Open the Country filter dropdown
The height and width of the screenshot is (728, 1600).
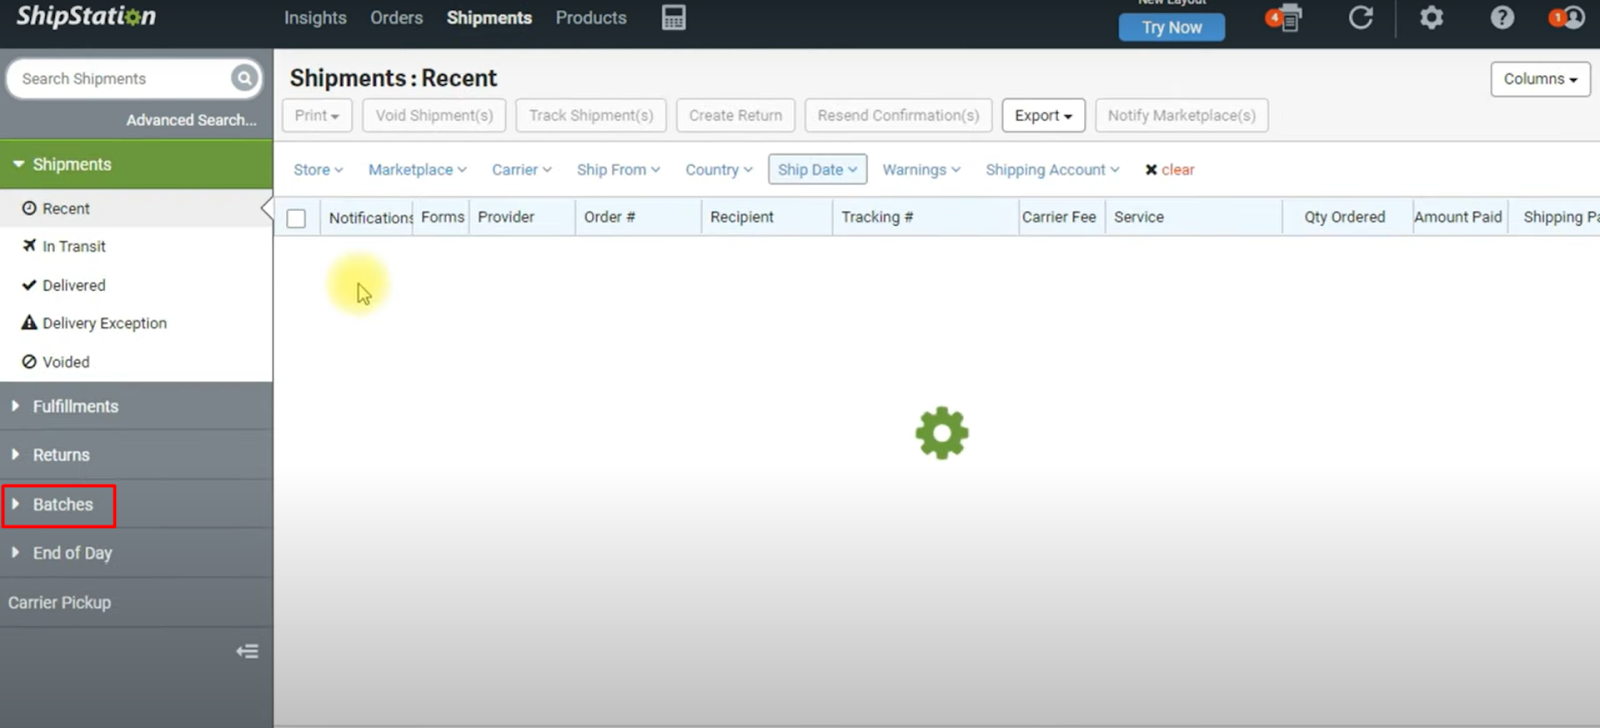click(x=719, y=170)
